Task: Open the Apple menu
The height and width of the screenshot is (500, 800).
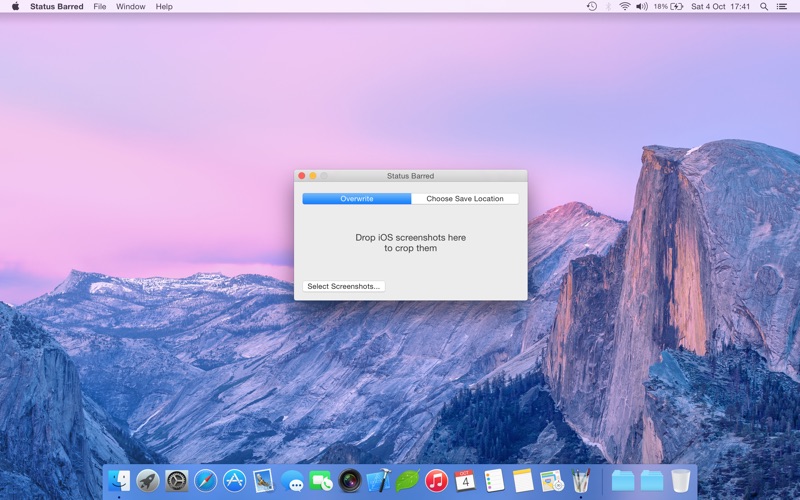Action: [15, 7]
